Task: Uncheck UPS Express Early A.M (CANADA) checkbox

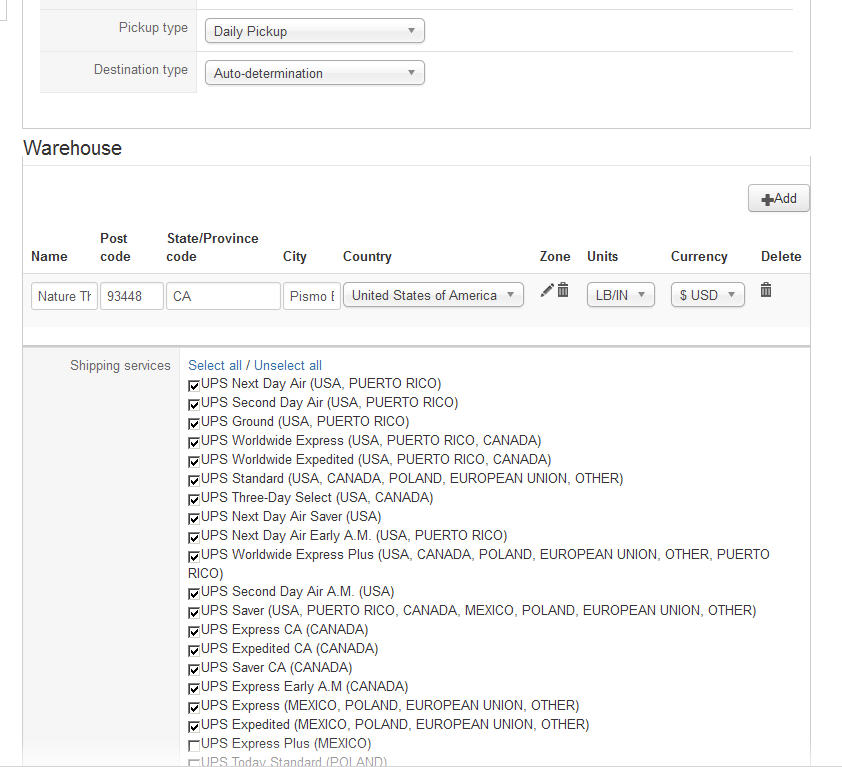Action: pos(194,688)
